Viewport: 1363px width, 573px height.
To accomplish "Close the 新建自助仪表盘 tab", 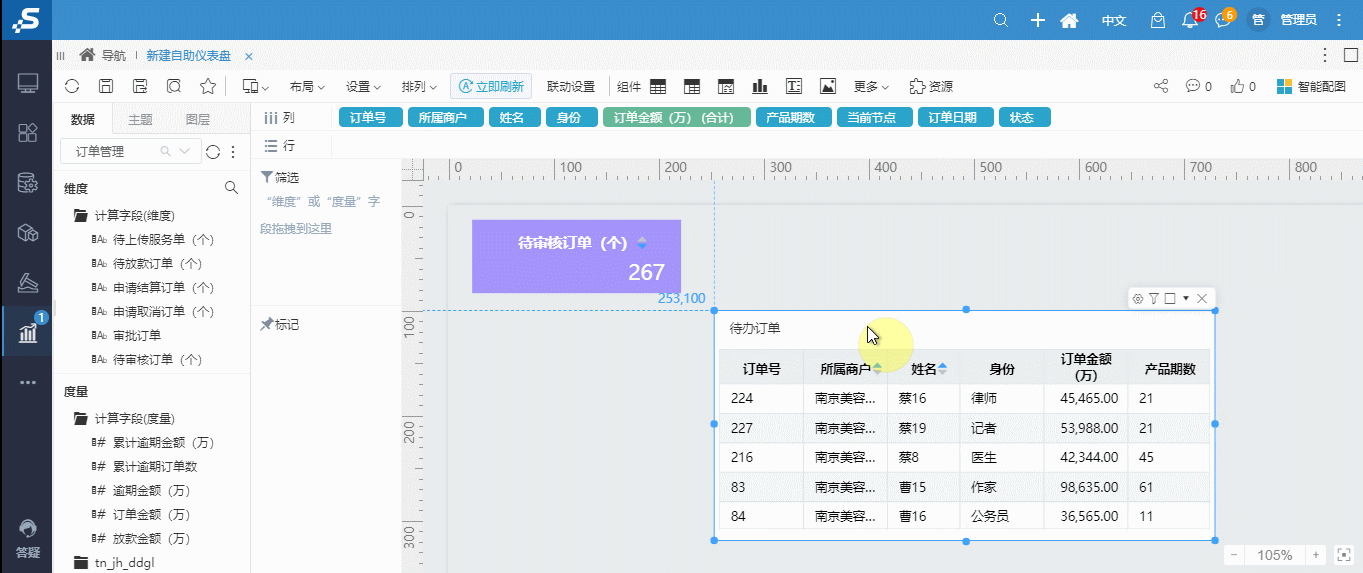I will (249, 56).
